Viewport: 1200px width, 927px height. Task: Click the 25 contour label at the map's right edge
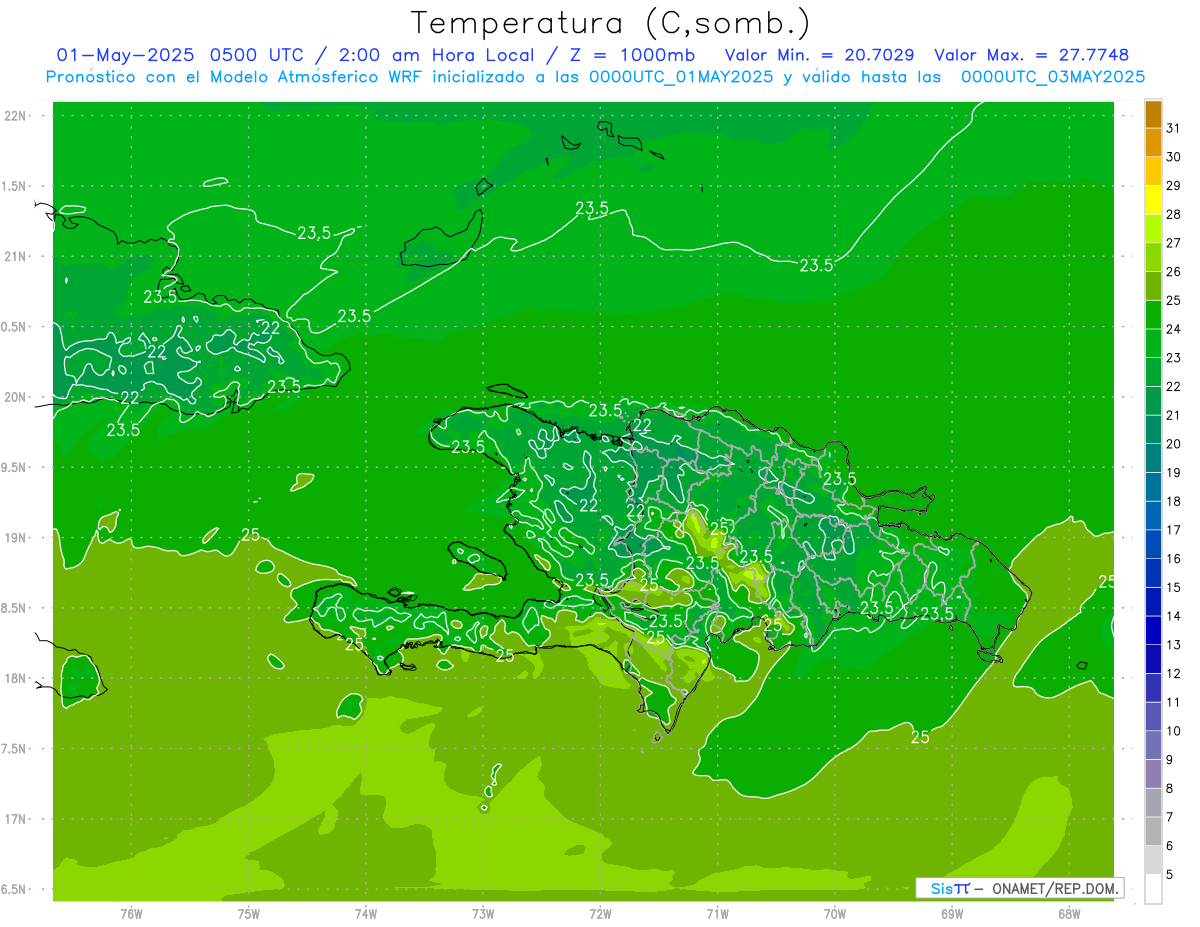1107,582
